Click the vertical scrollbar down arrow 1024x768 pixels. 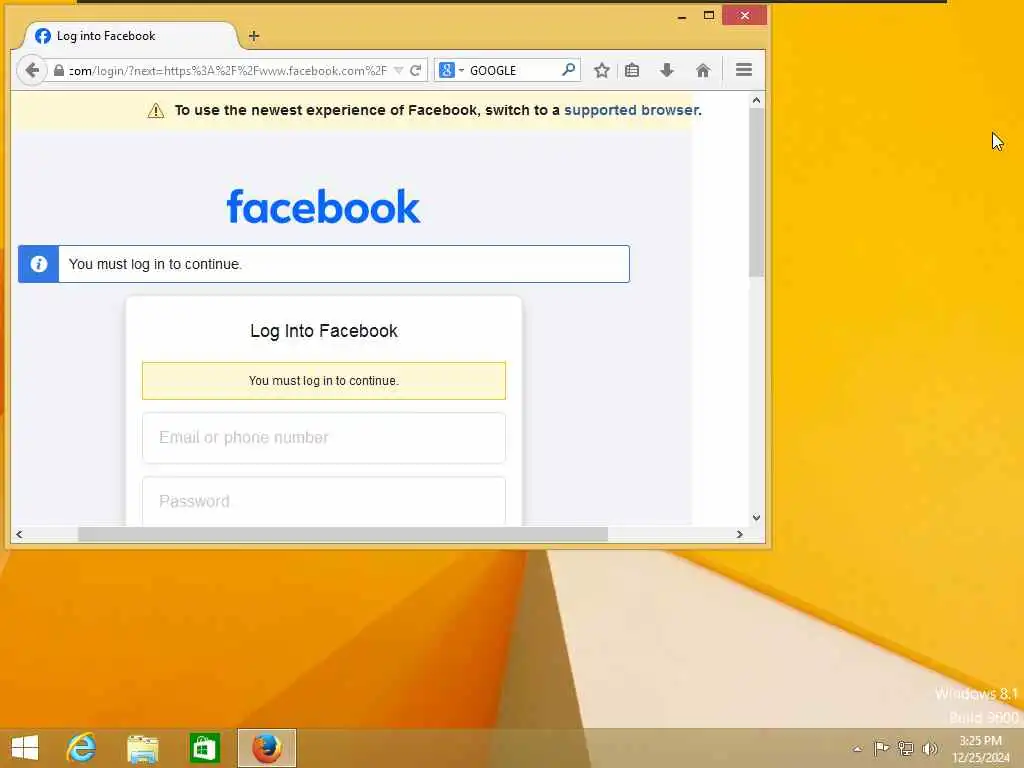(x=756, y=518)
